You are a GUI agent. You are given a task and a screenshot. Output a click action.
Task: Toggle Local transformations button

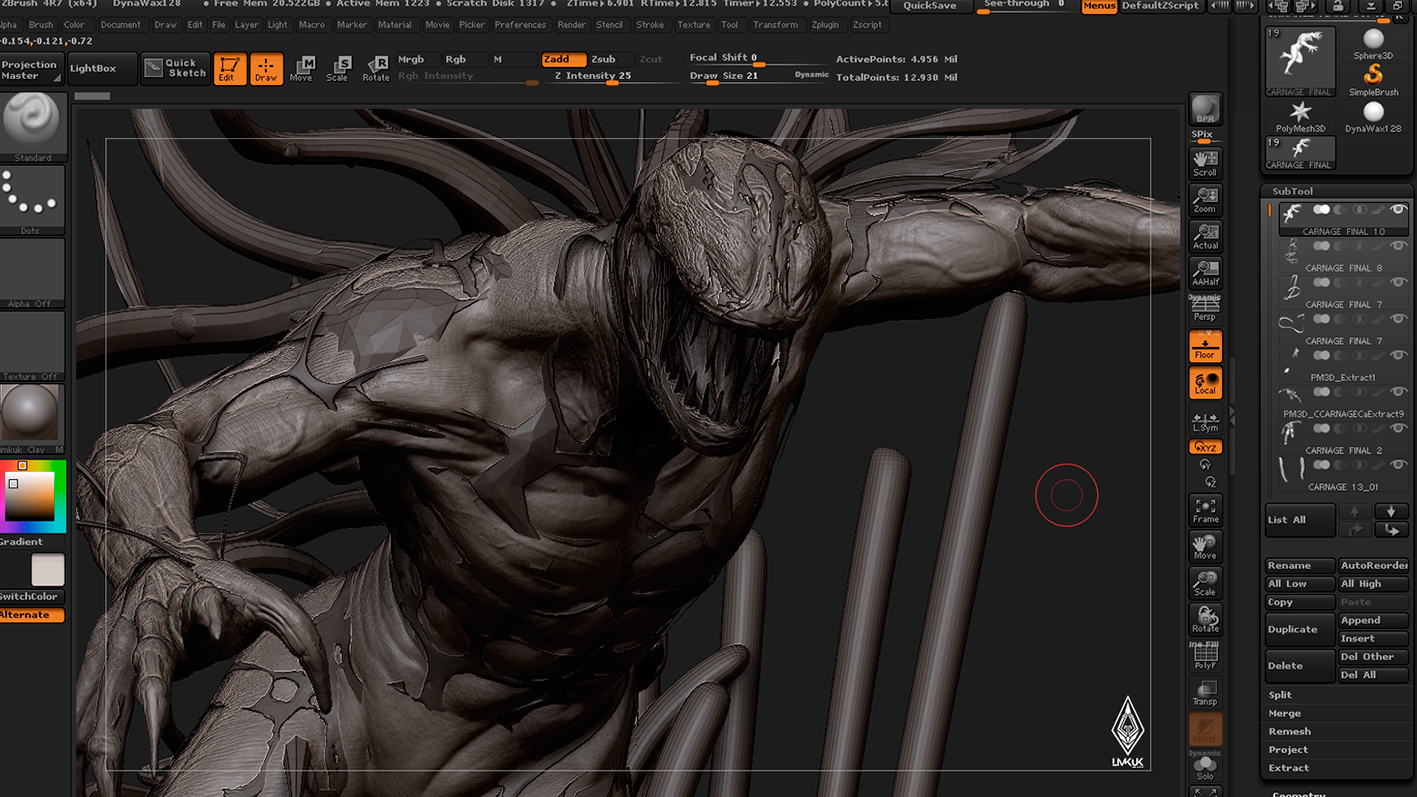[x=1205, y=382]
